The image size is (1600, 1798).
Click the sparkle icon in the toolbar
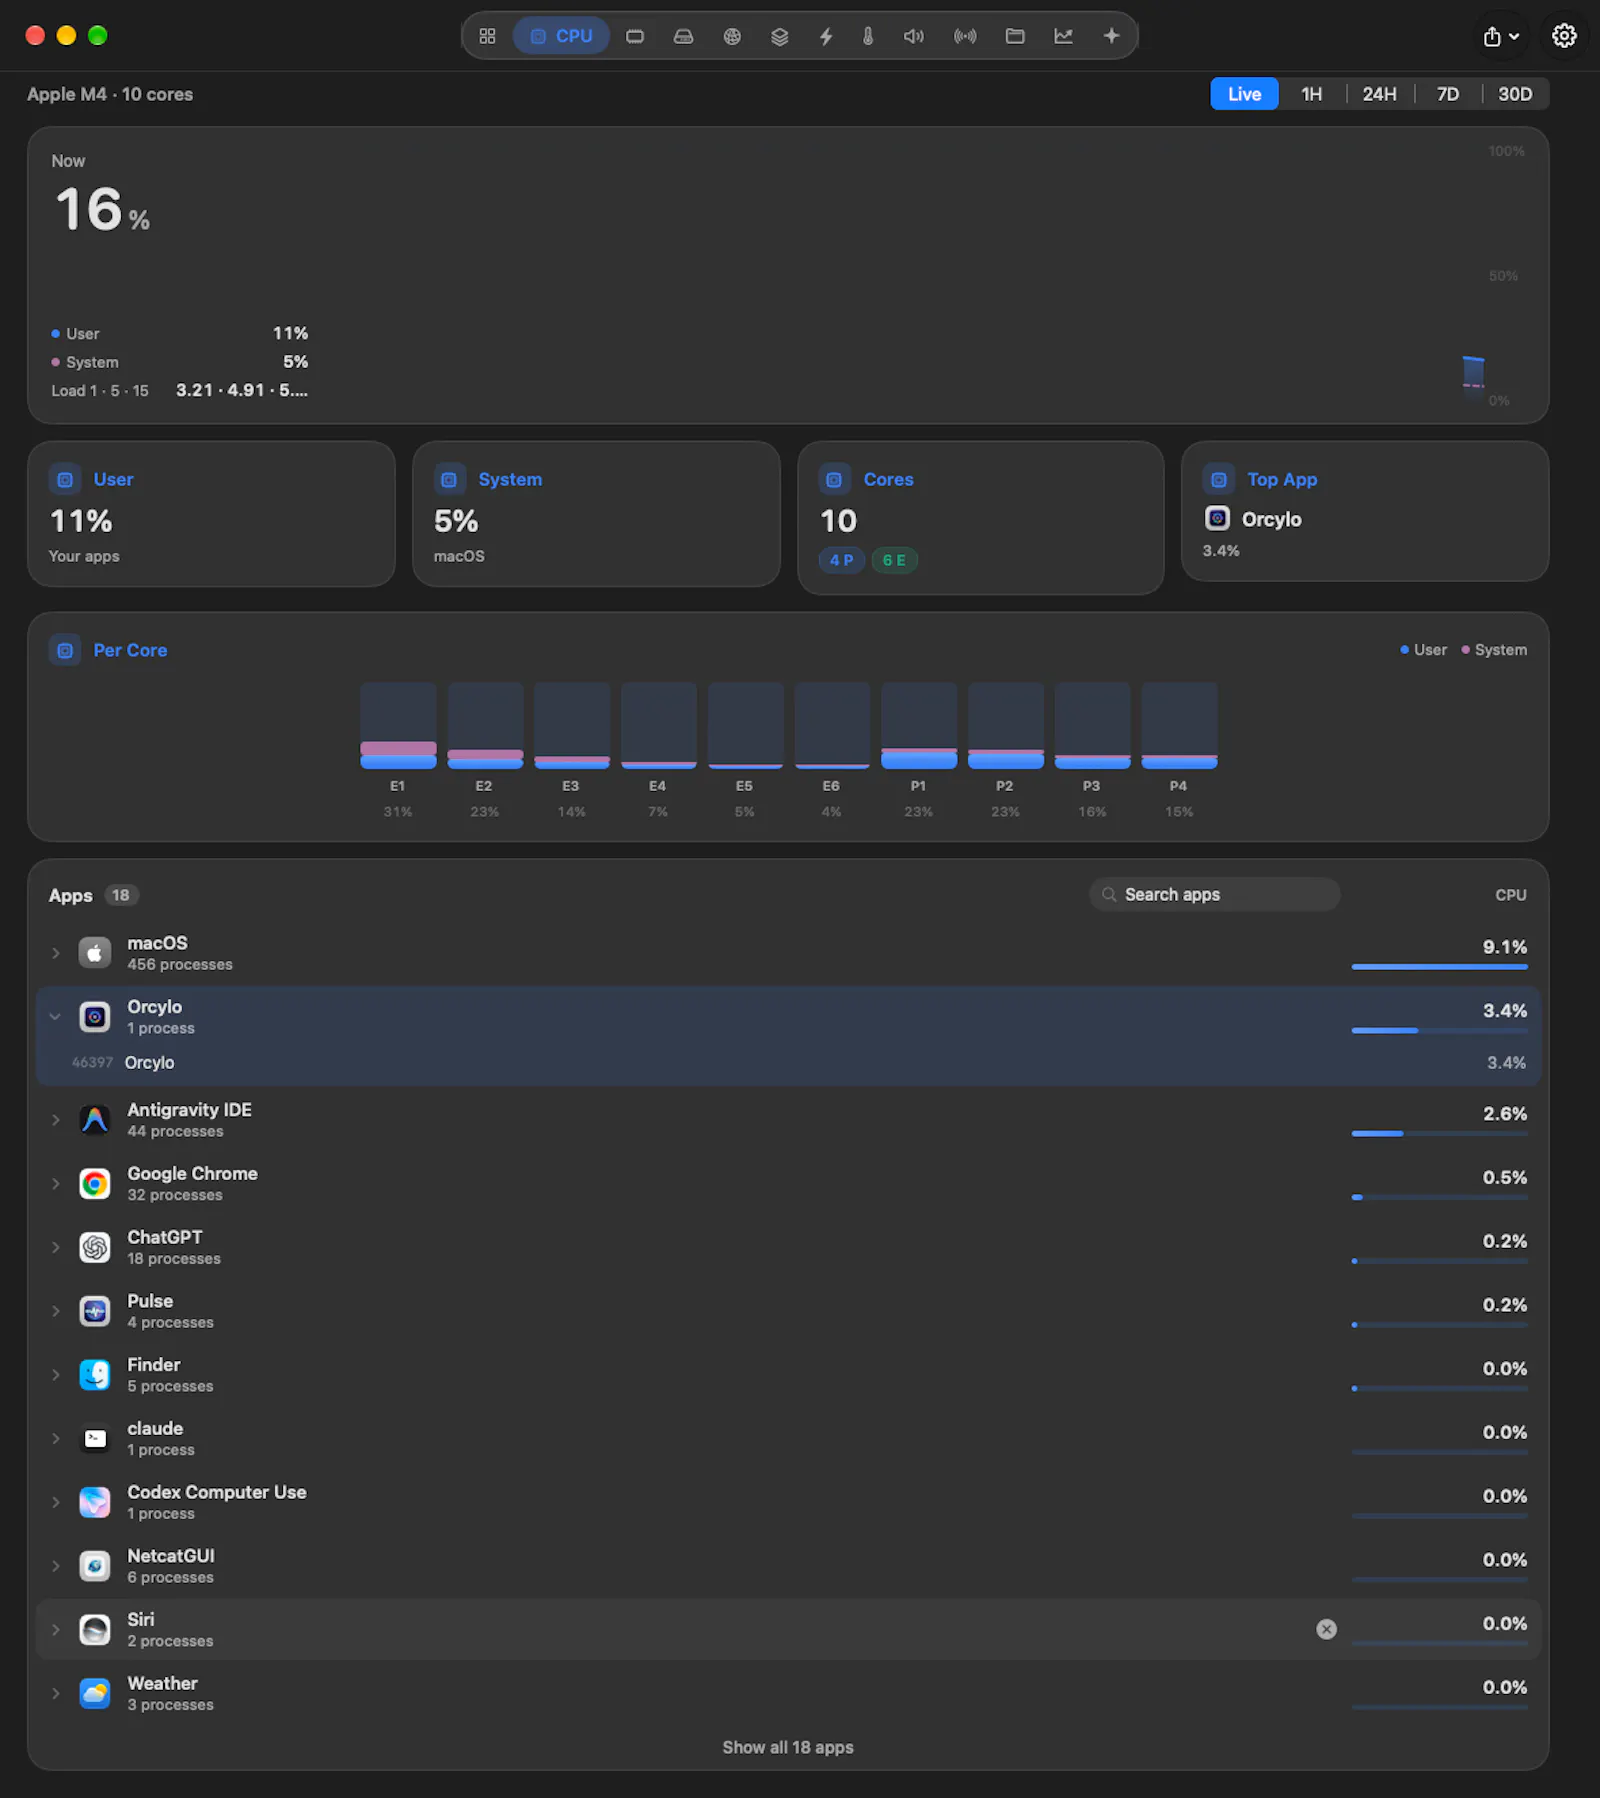[1111, 36]
